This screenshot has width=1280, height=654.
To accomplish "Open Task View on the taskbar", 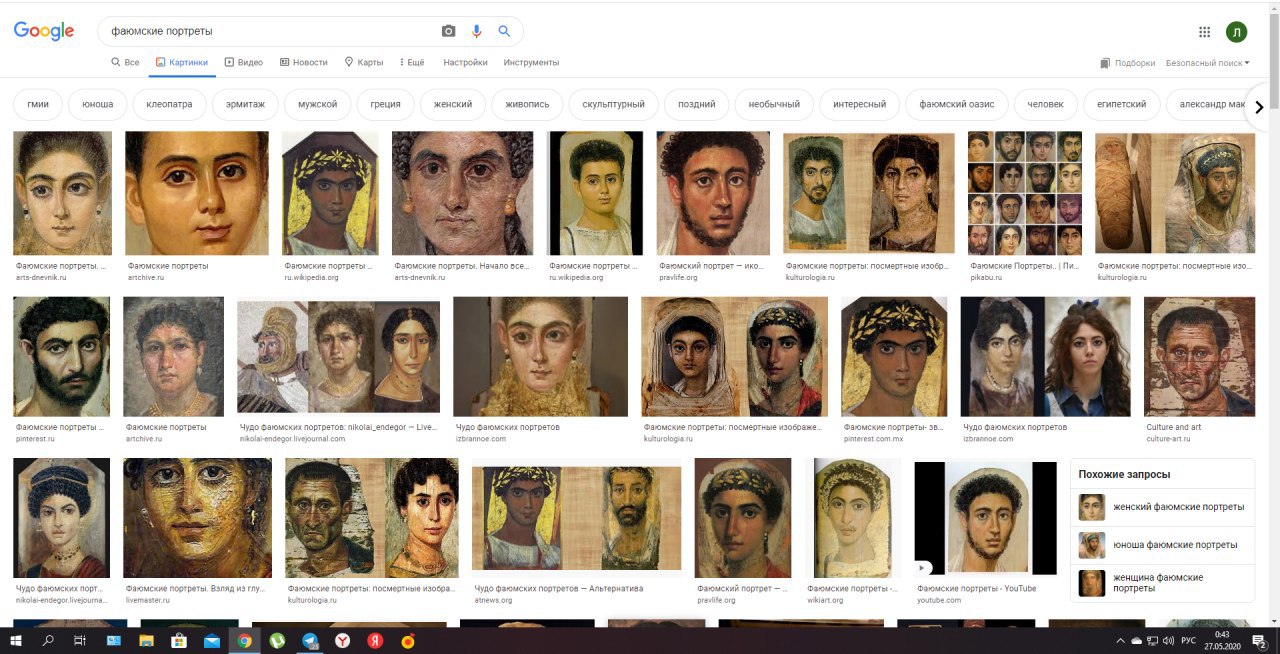I will pos(81,641).
